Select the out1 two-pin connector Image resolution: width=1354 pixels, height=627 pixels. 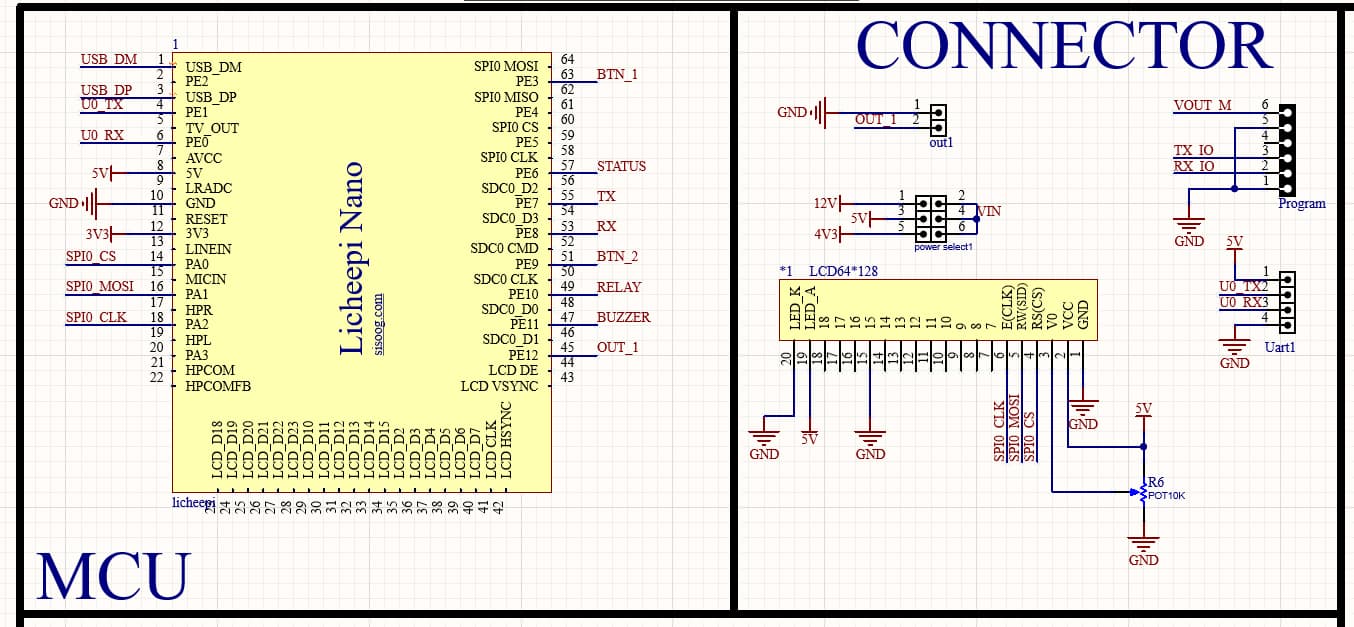coord(938,120)
